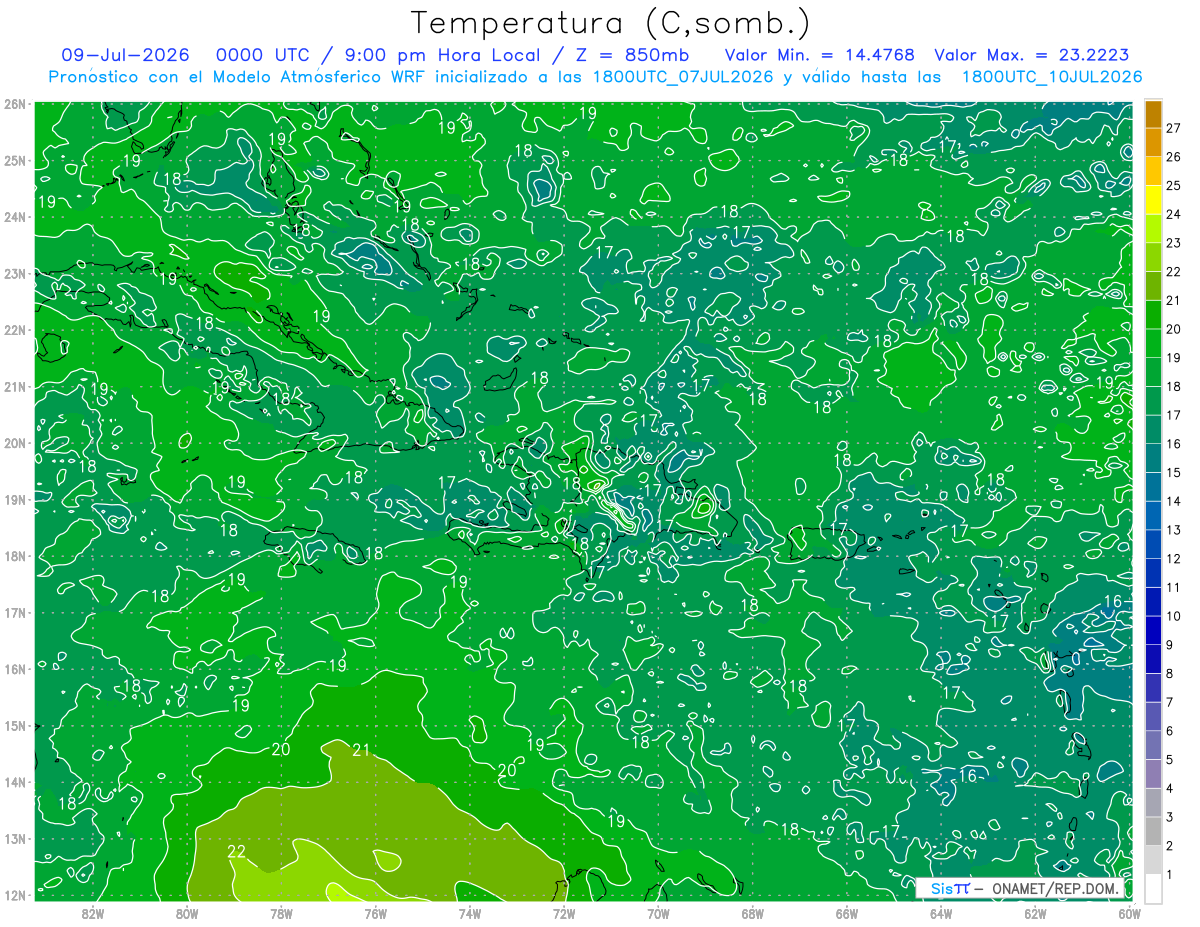Click the '62W' longitude label
Screen dimensions: 1200x927
1035,912
